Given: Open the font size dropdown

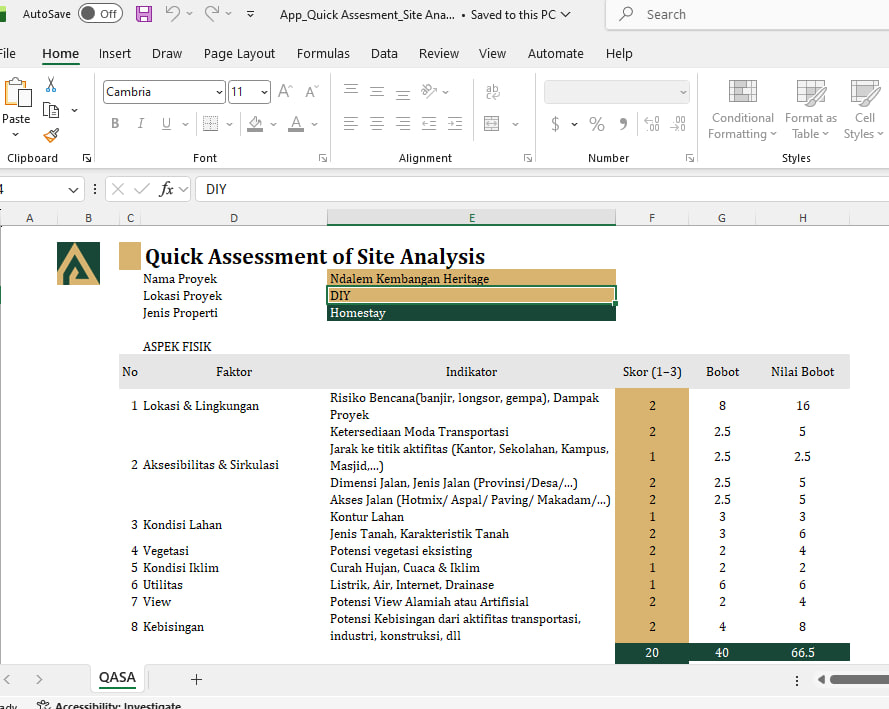Looking at the screenshot, I should [264, 92].
